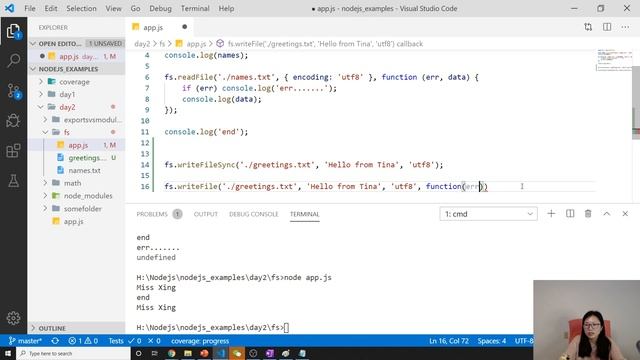Click the master branch indicator
Screen dimensions: 640x360
tap(25, 341)
